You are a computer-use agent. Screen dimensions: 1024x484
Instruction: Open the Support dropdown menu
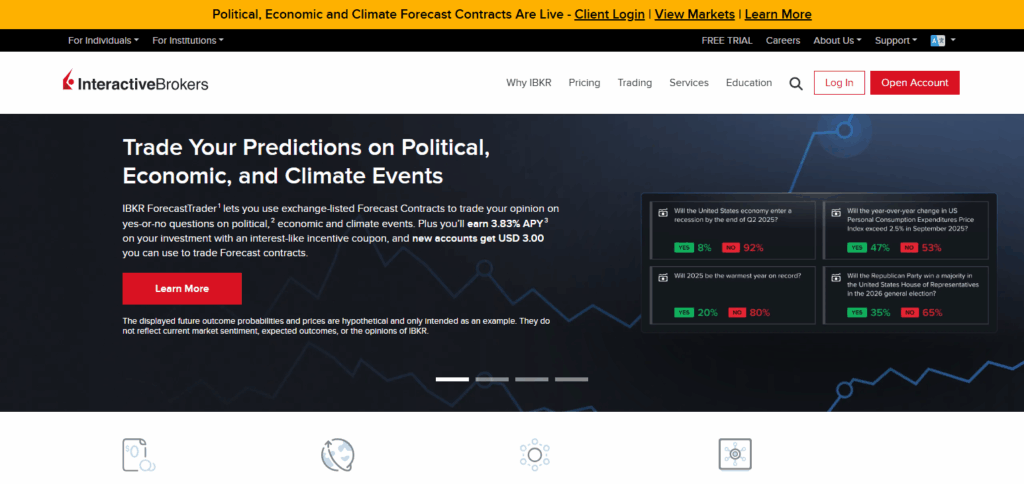(896, 40)
